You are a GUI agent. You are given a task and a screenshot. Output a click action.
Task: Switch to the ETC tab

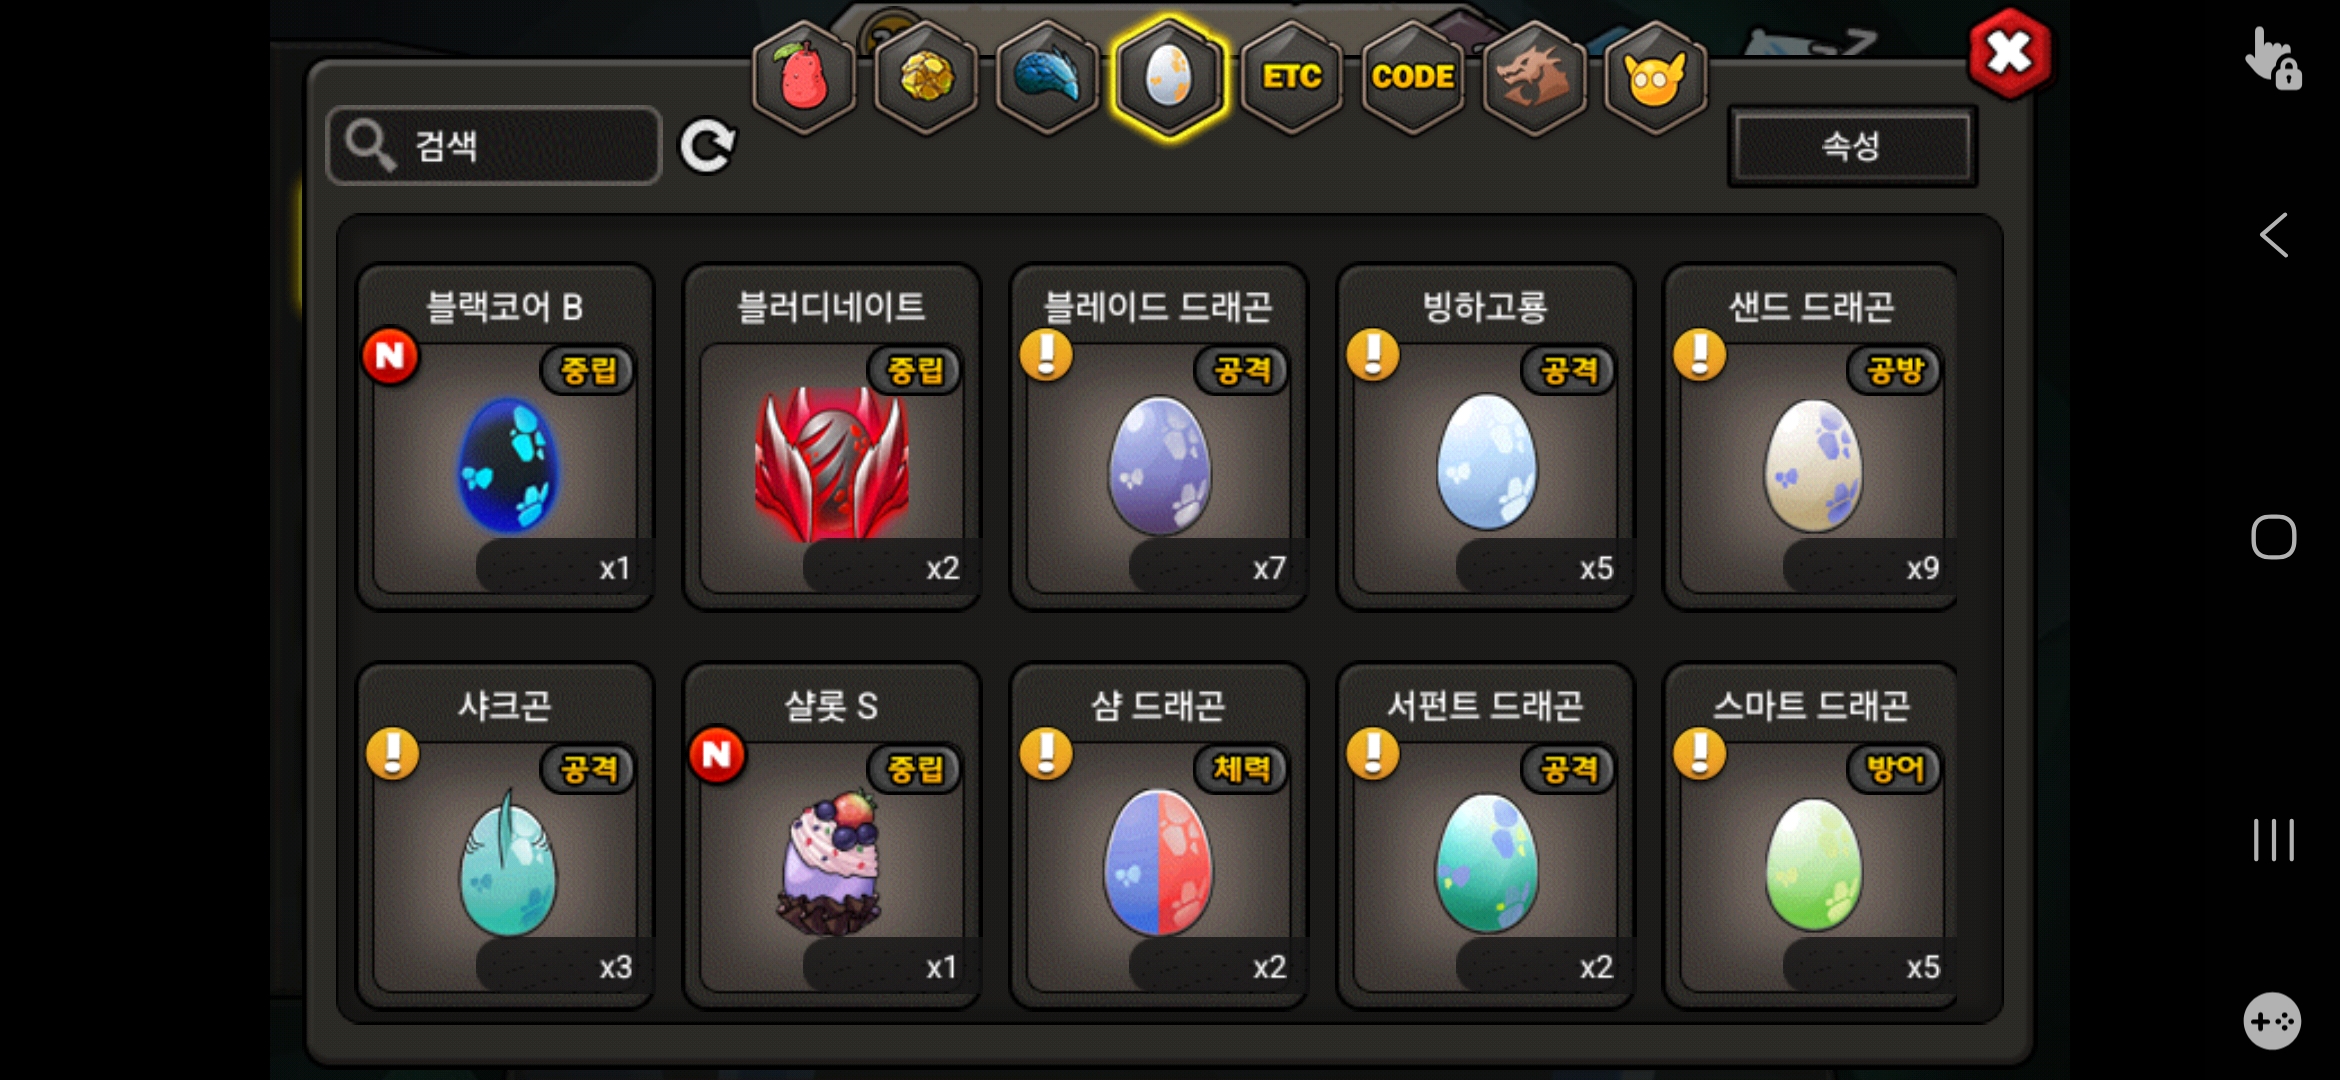tap(1291, 77)
